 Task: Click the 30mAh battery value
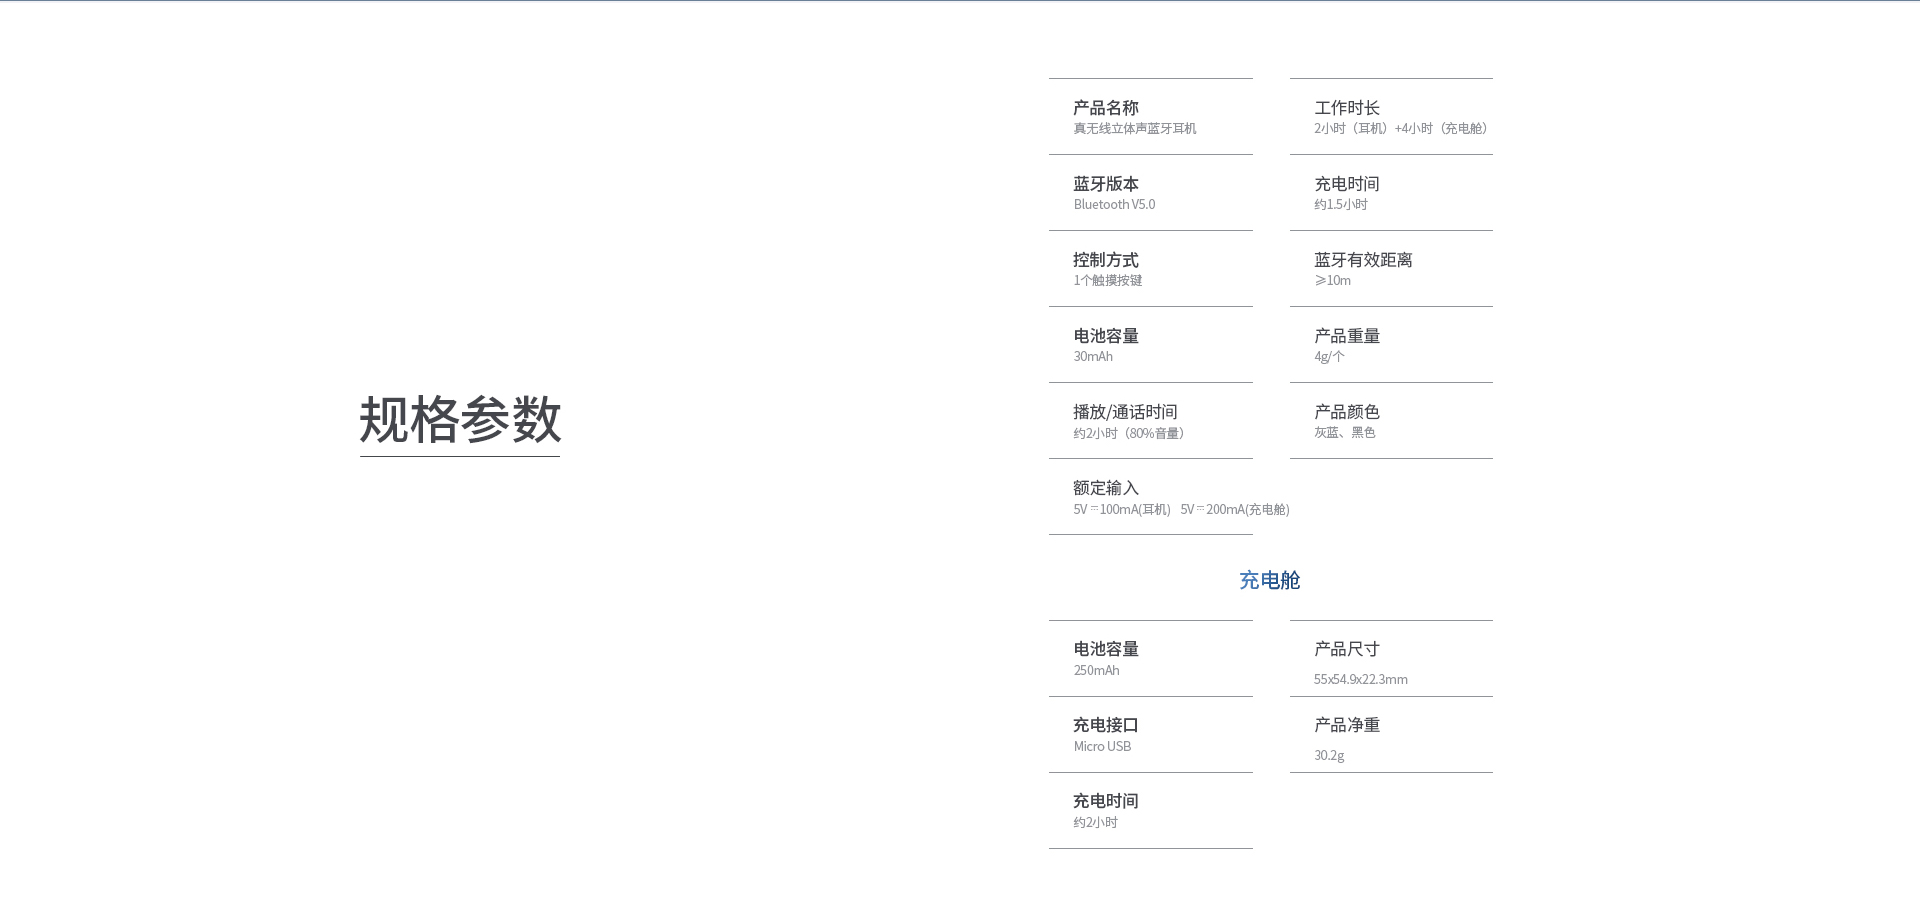[1093, 357]
